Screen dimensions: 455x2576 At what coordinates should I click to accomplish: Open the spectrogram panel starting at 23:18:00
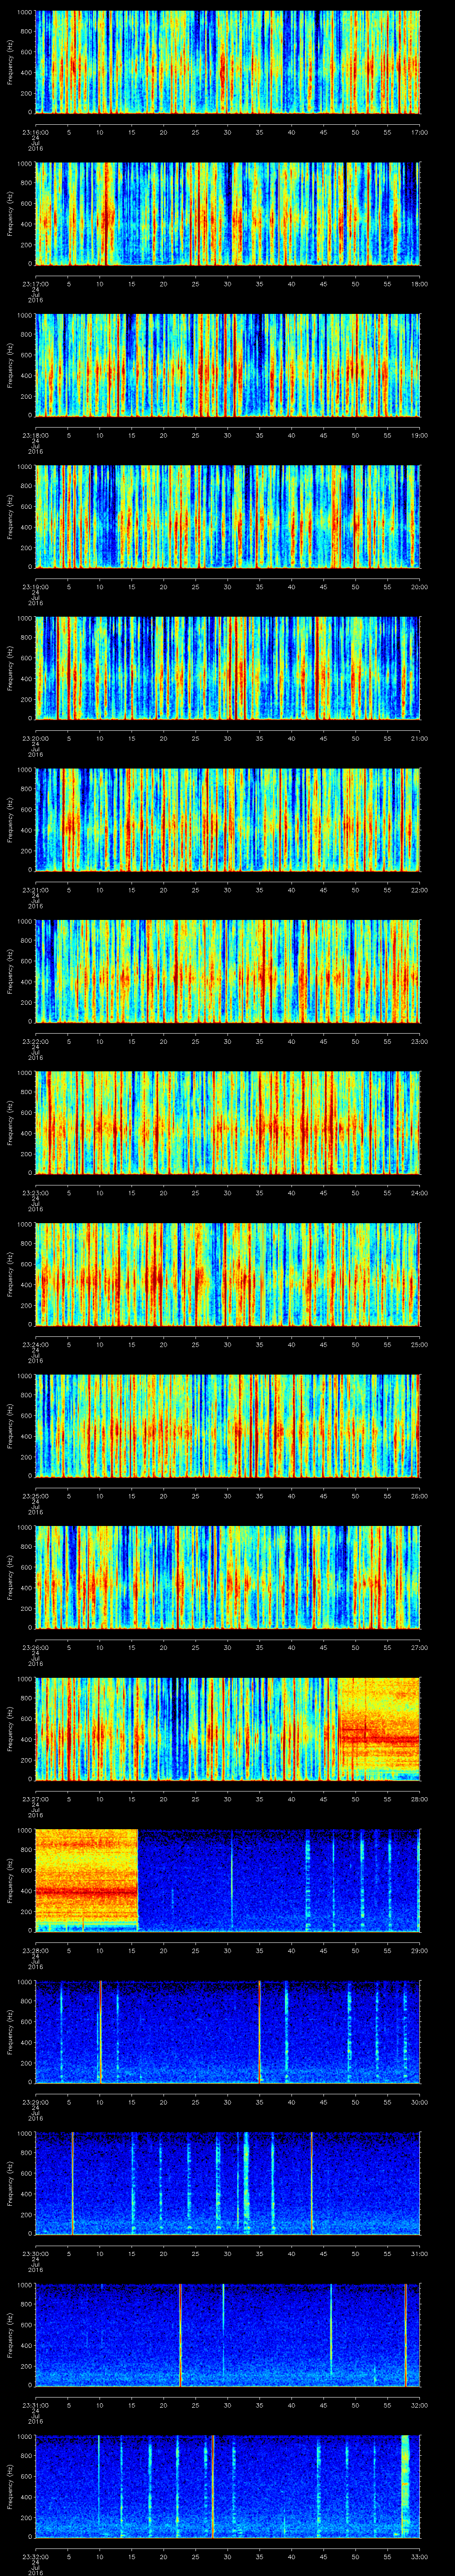point(227,365)
